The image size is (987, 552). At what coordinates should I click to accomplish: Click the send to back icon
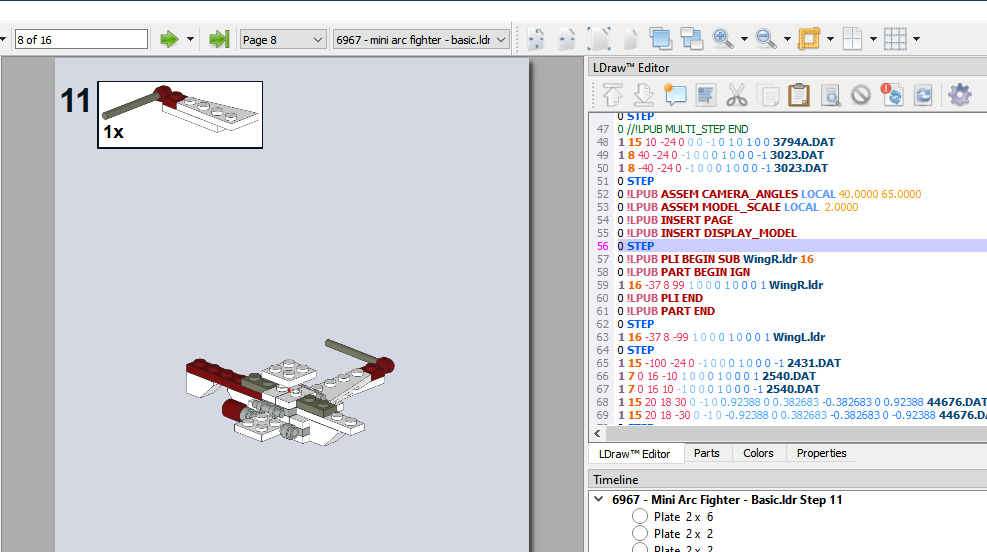click(691, 39)
